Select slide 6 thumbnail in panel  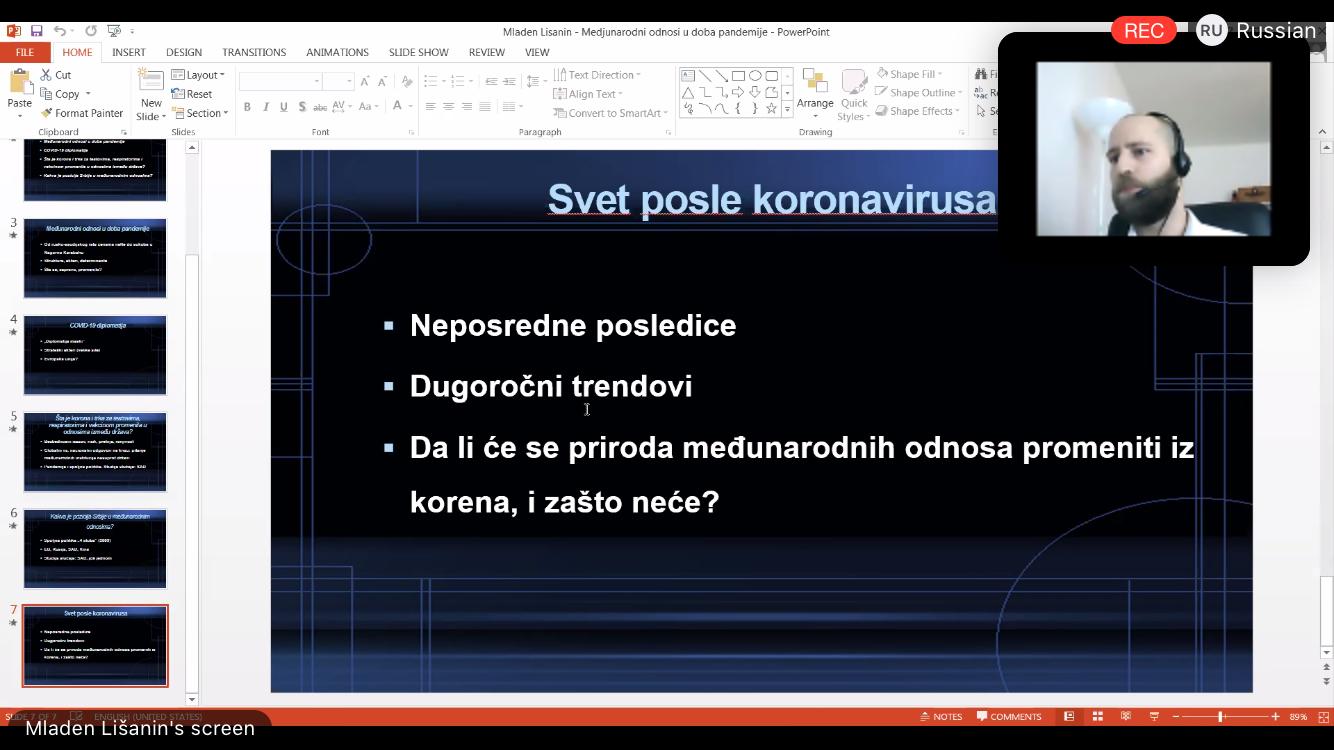tap(95, 549)
